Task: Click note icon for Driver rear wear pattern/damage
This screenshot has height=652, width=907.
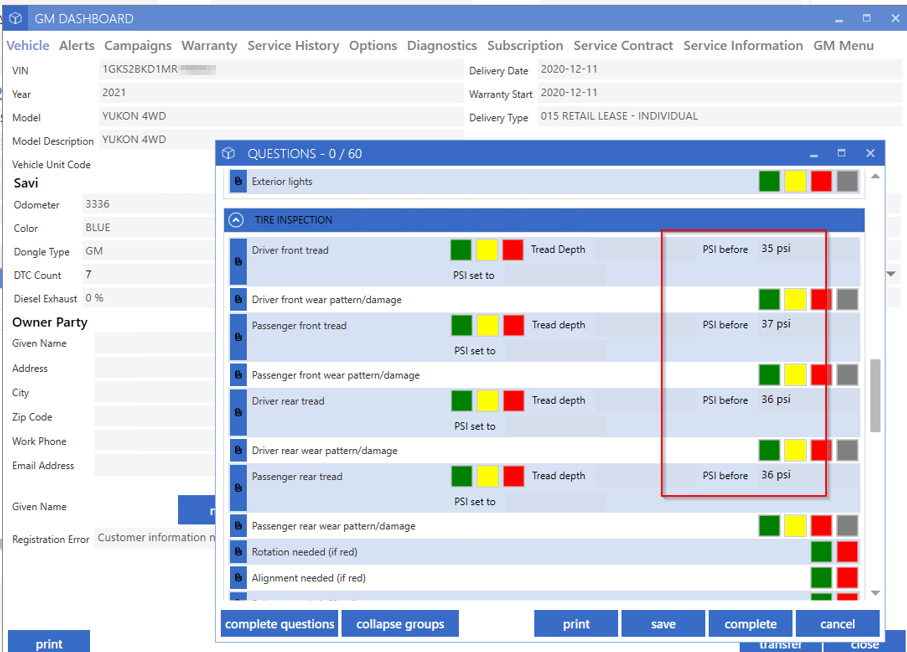Action: click(x=238, y=450)
